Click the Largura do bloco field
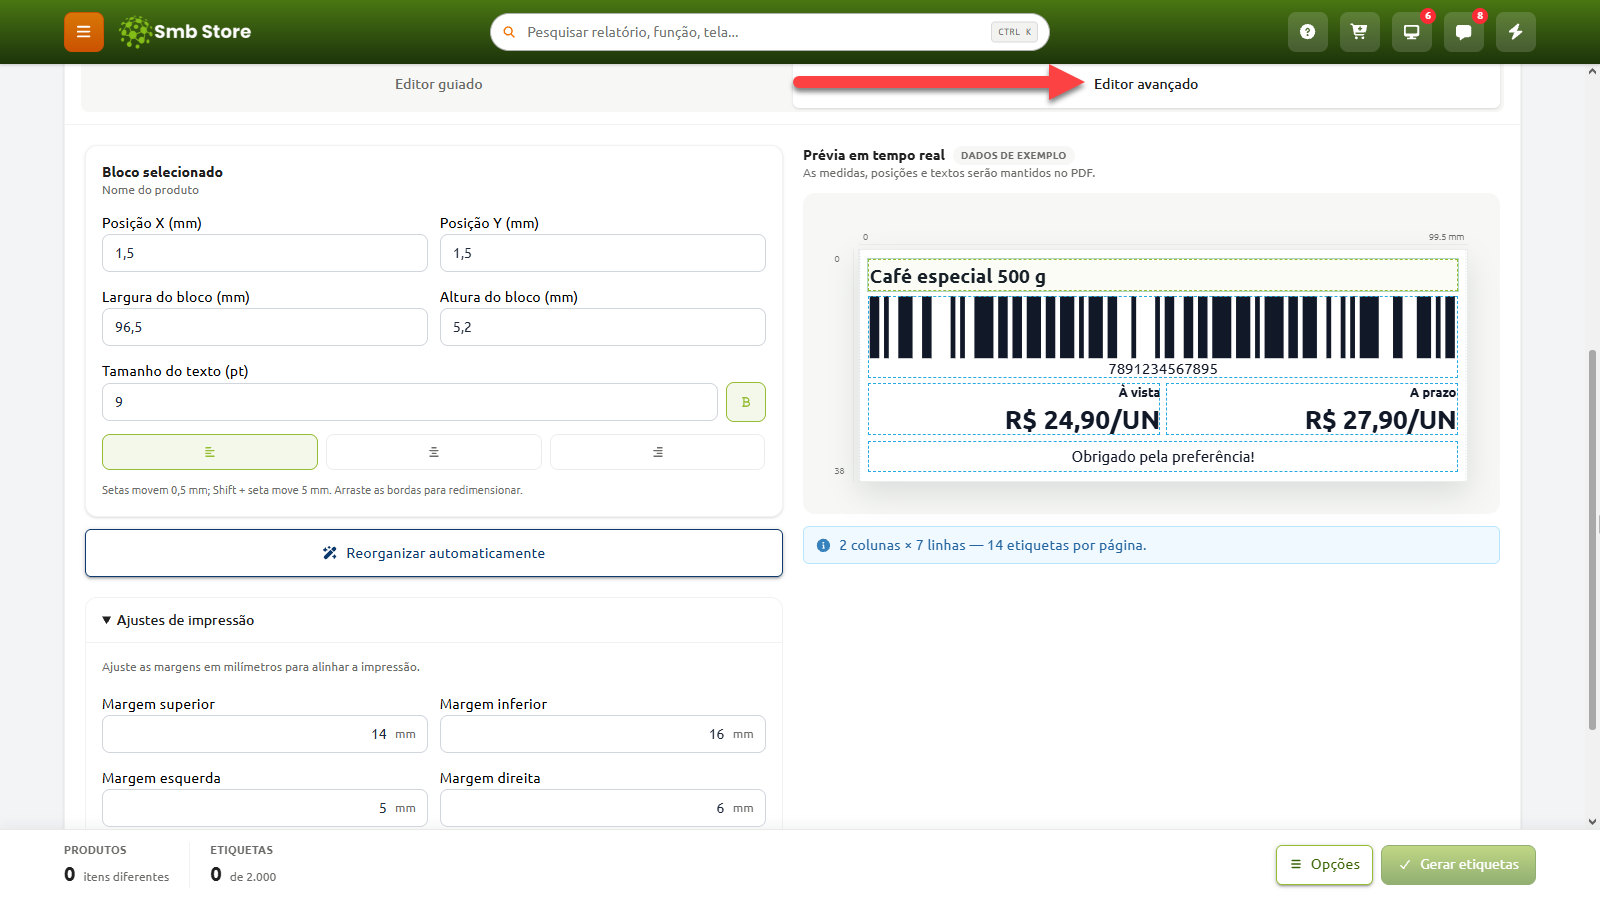Image resolution: width=1600 pixels, height=900 pixels. point(265,327)
